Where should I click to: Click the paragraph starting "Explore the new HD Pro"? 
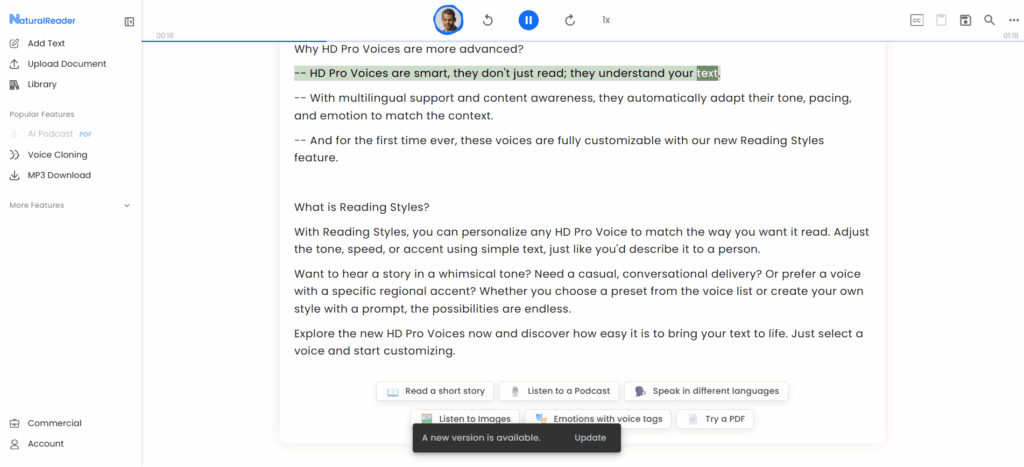[579, 342]
